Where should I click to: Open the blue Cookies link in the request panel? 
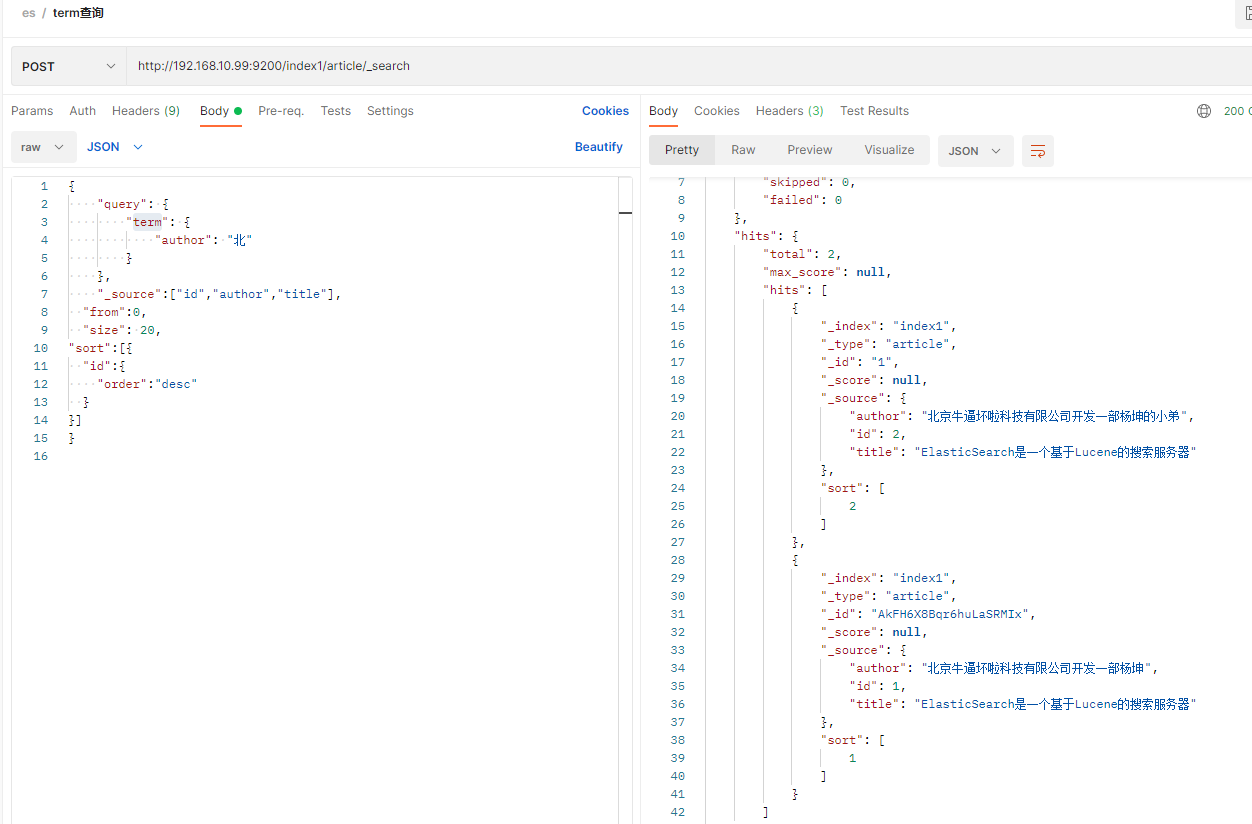605,111
